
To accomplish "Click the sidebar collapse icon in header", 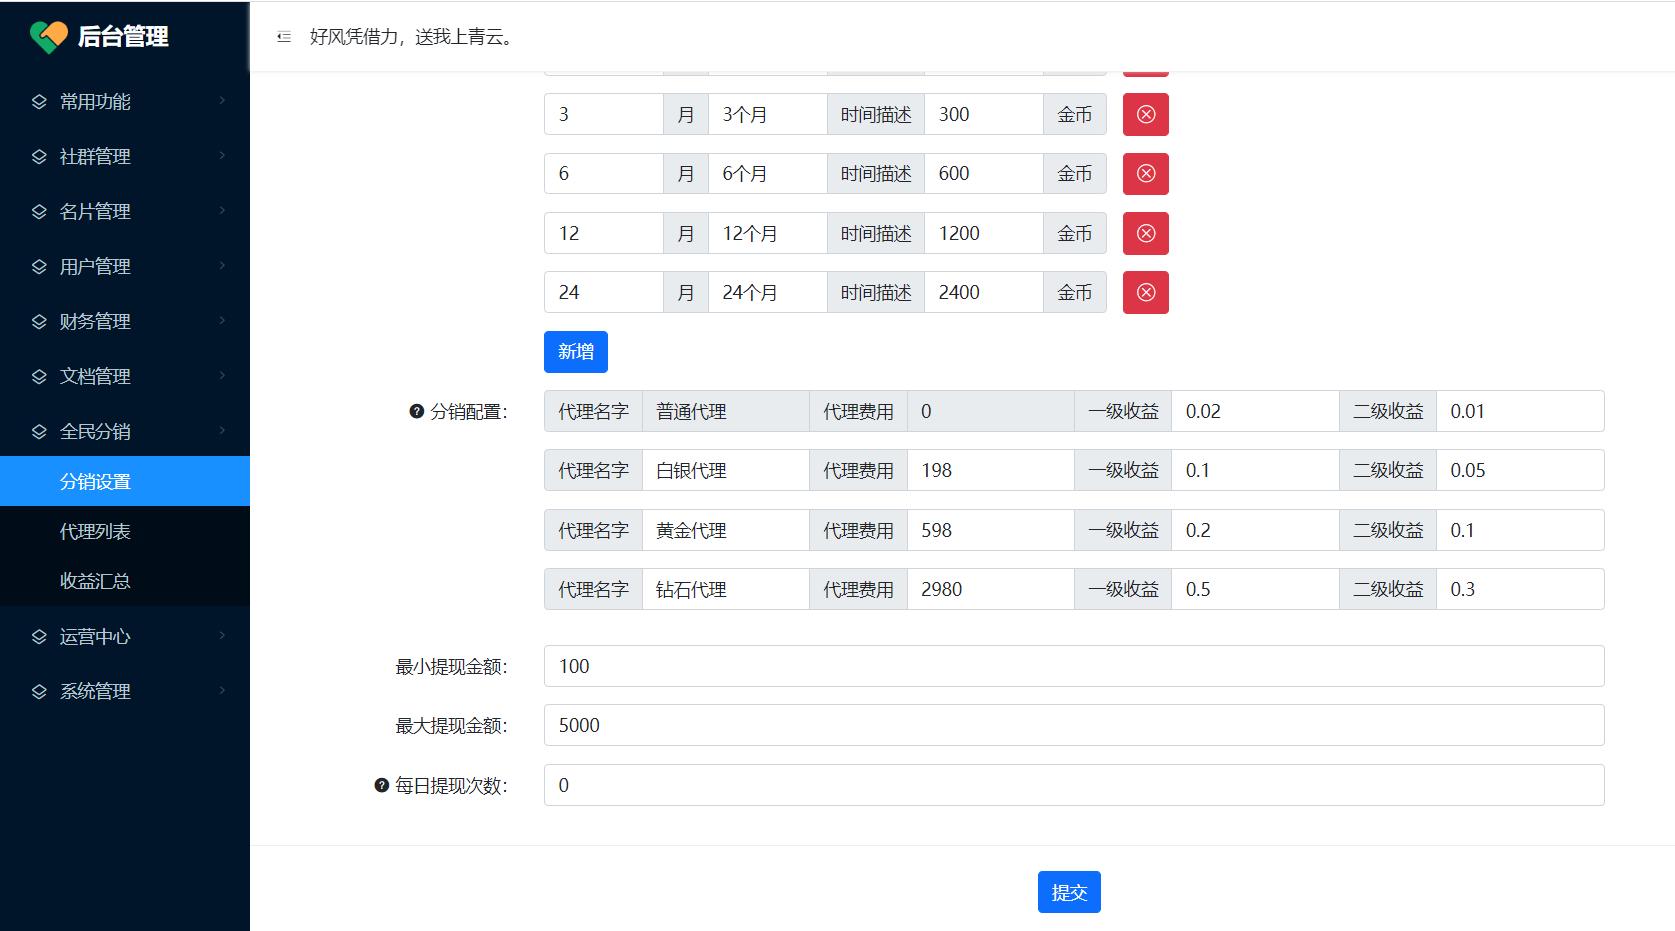I will coord(284,37).
